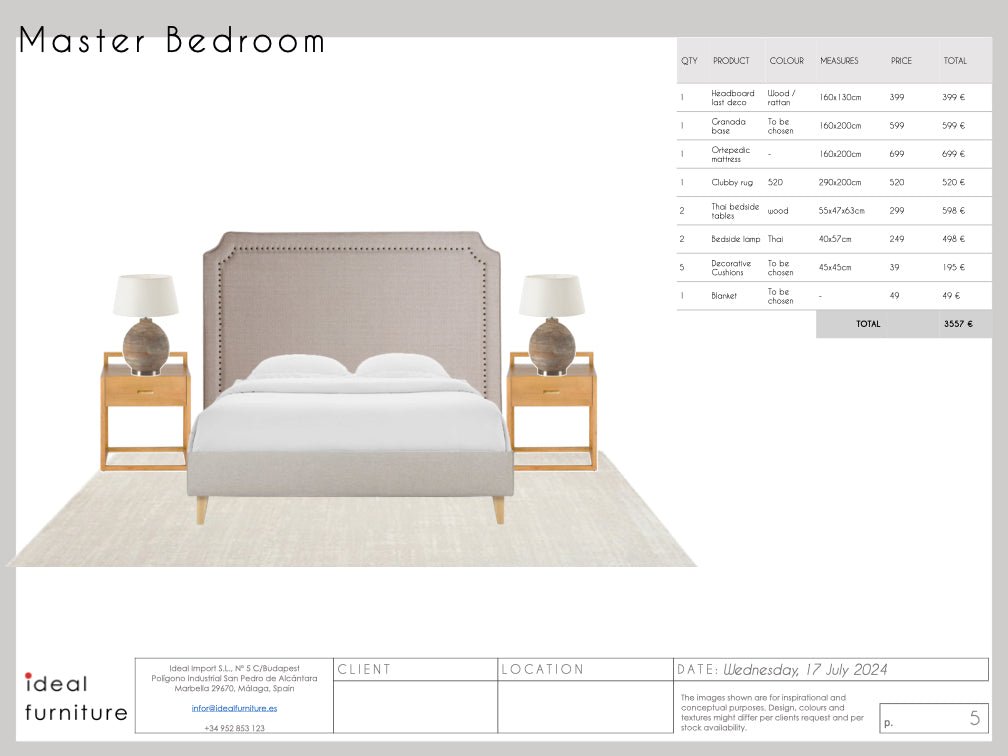Select the right bedside lamp image
The height and width of the screenshot is (756, 1008).
tap(552, 322)
